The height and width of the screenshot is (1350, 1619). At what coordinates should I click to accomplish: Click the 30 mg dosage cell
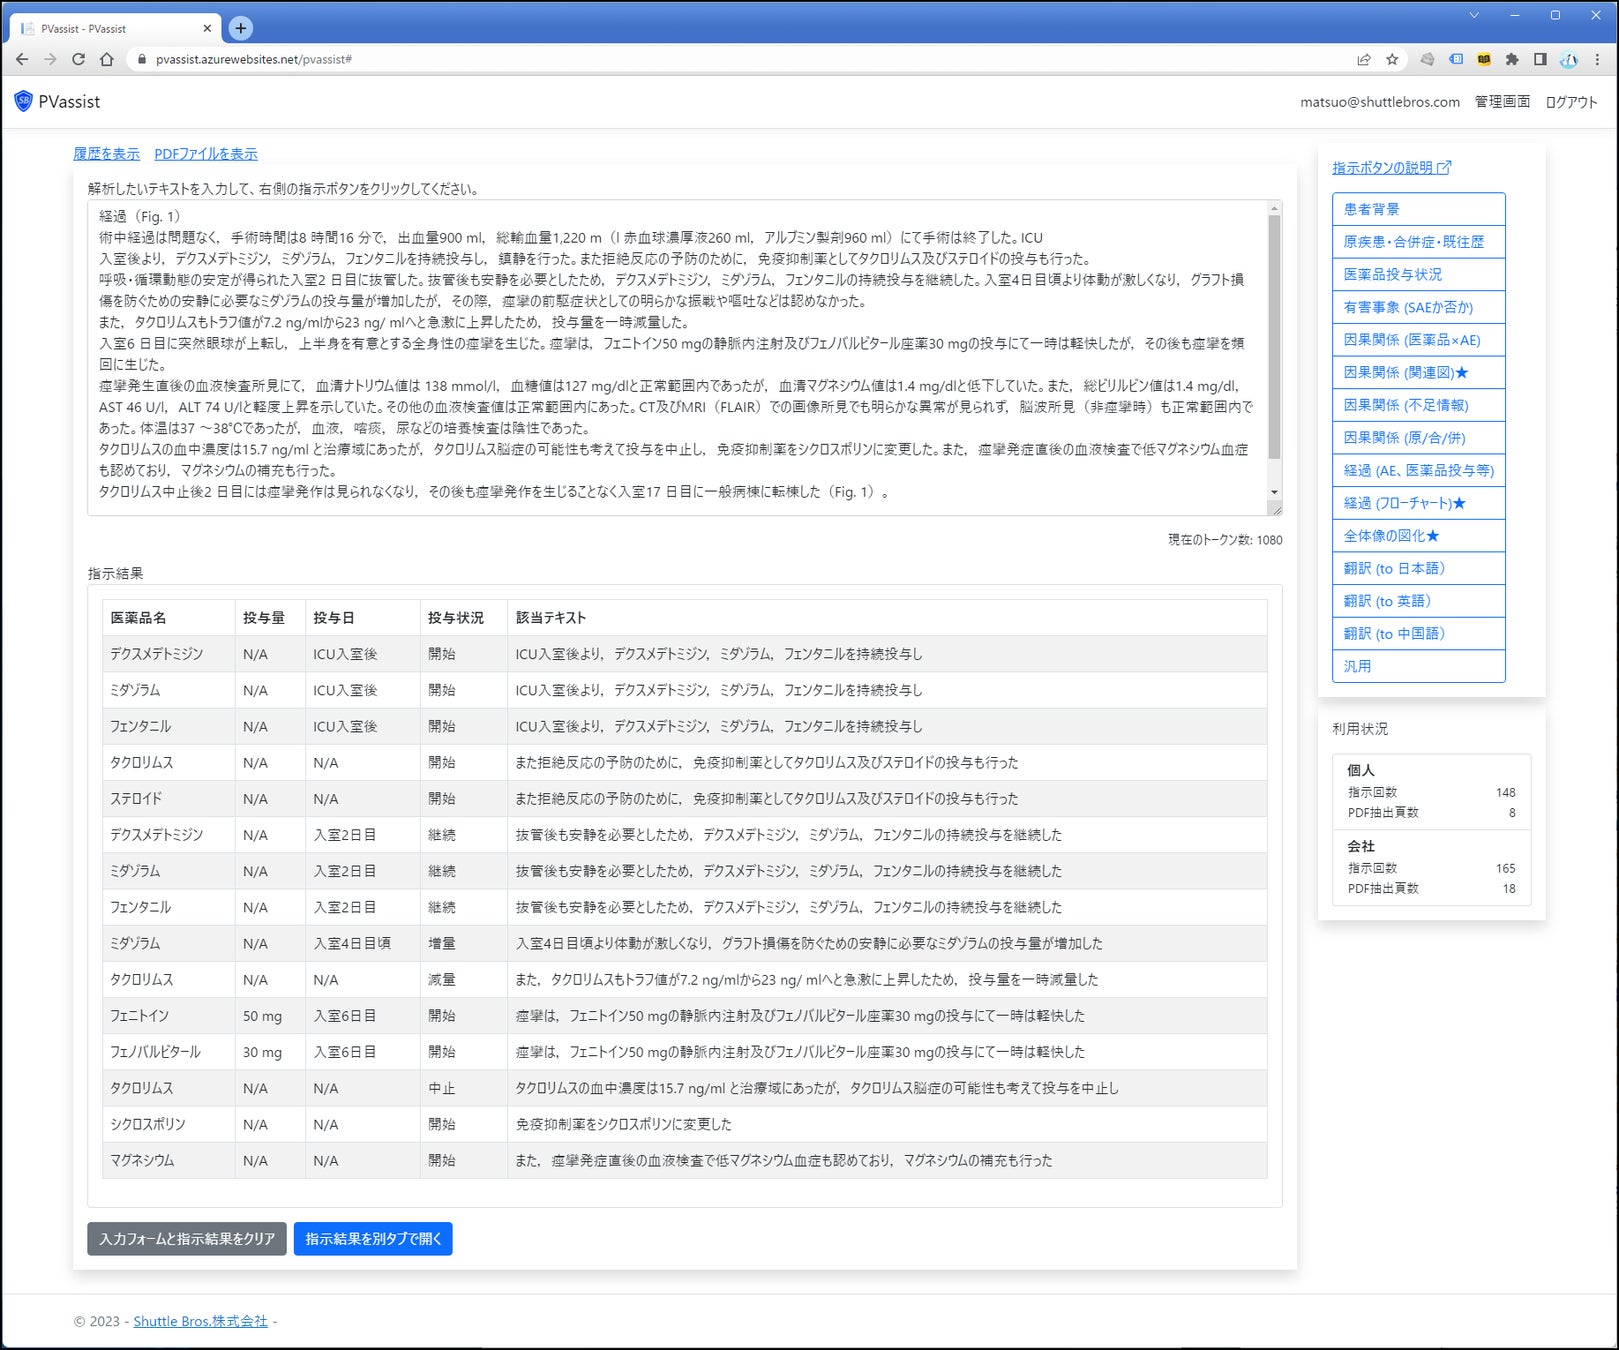click(x=270, y=1052)
